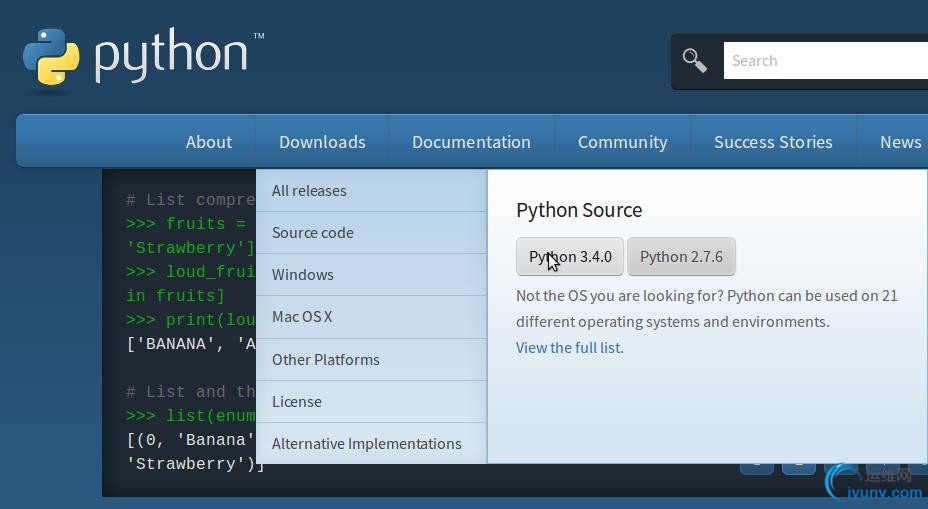Viewport: 928px width, 509px height.
Task: Open the License entry
Action: 371,401
